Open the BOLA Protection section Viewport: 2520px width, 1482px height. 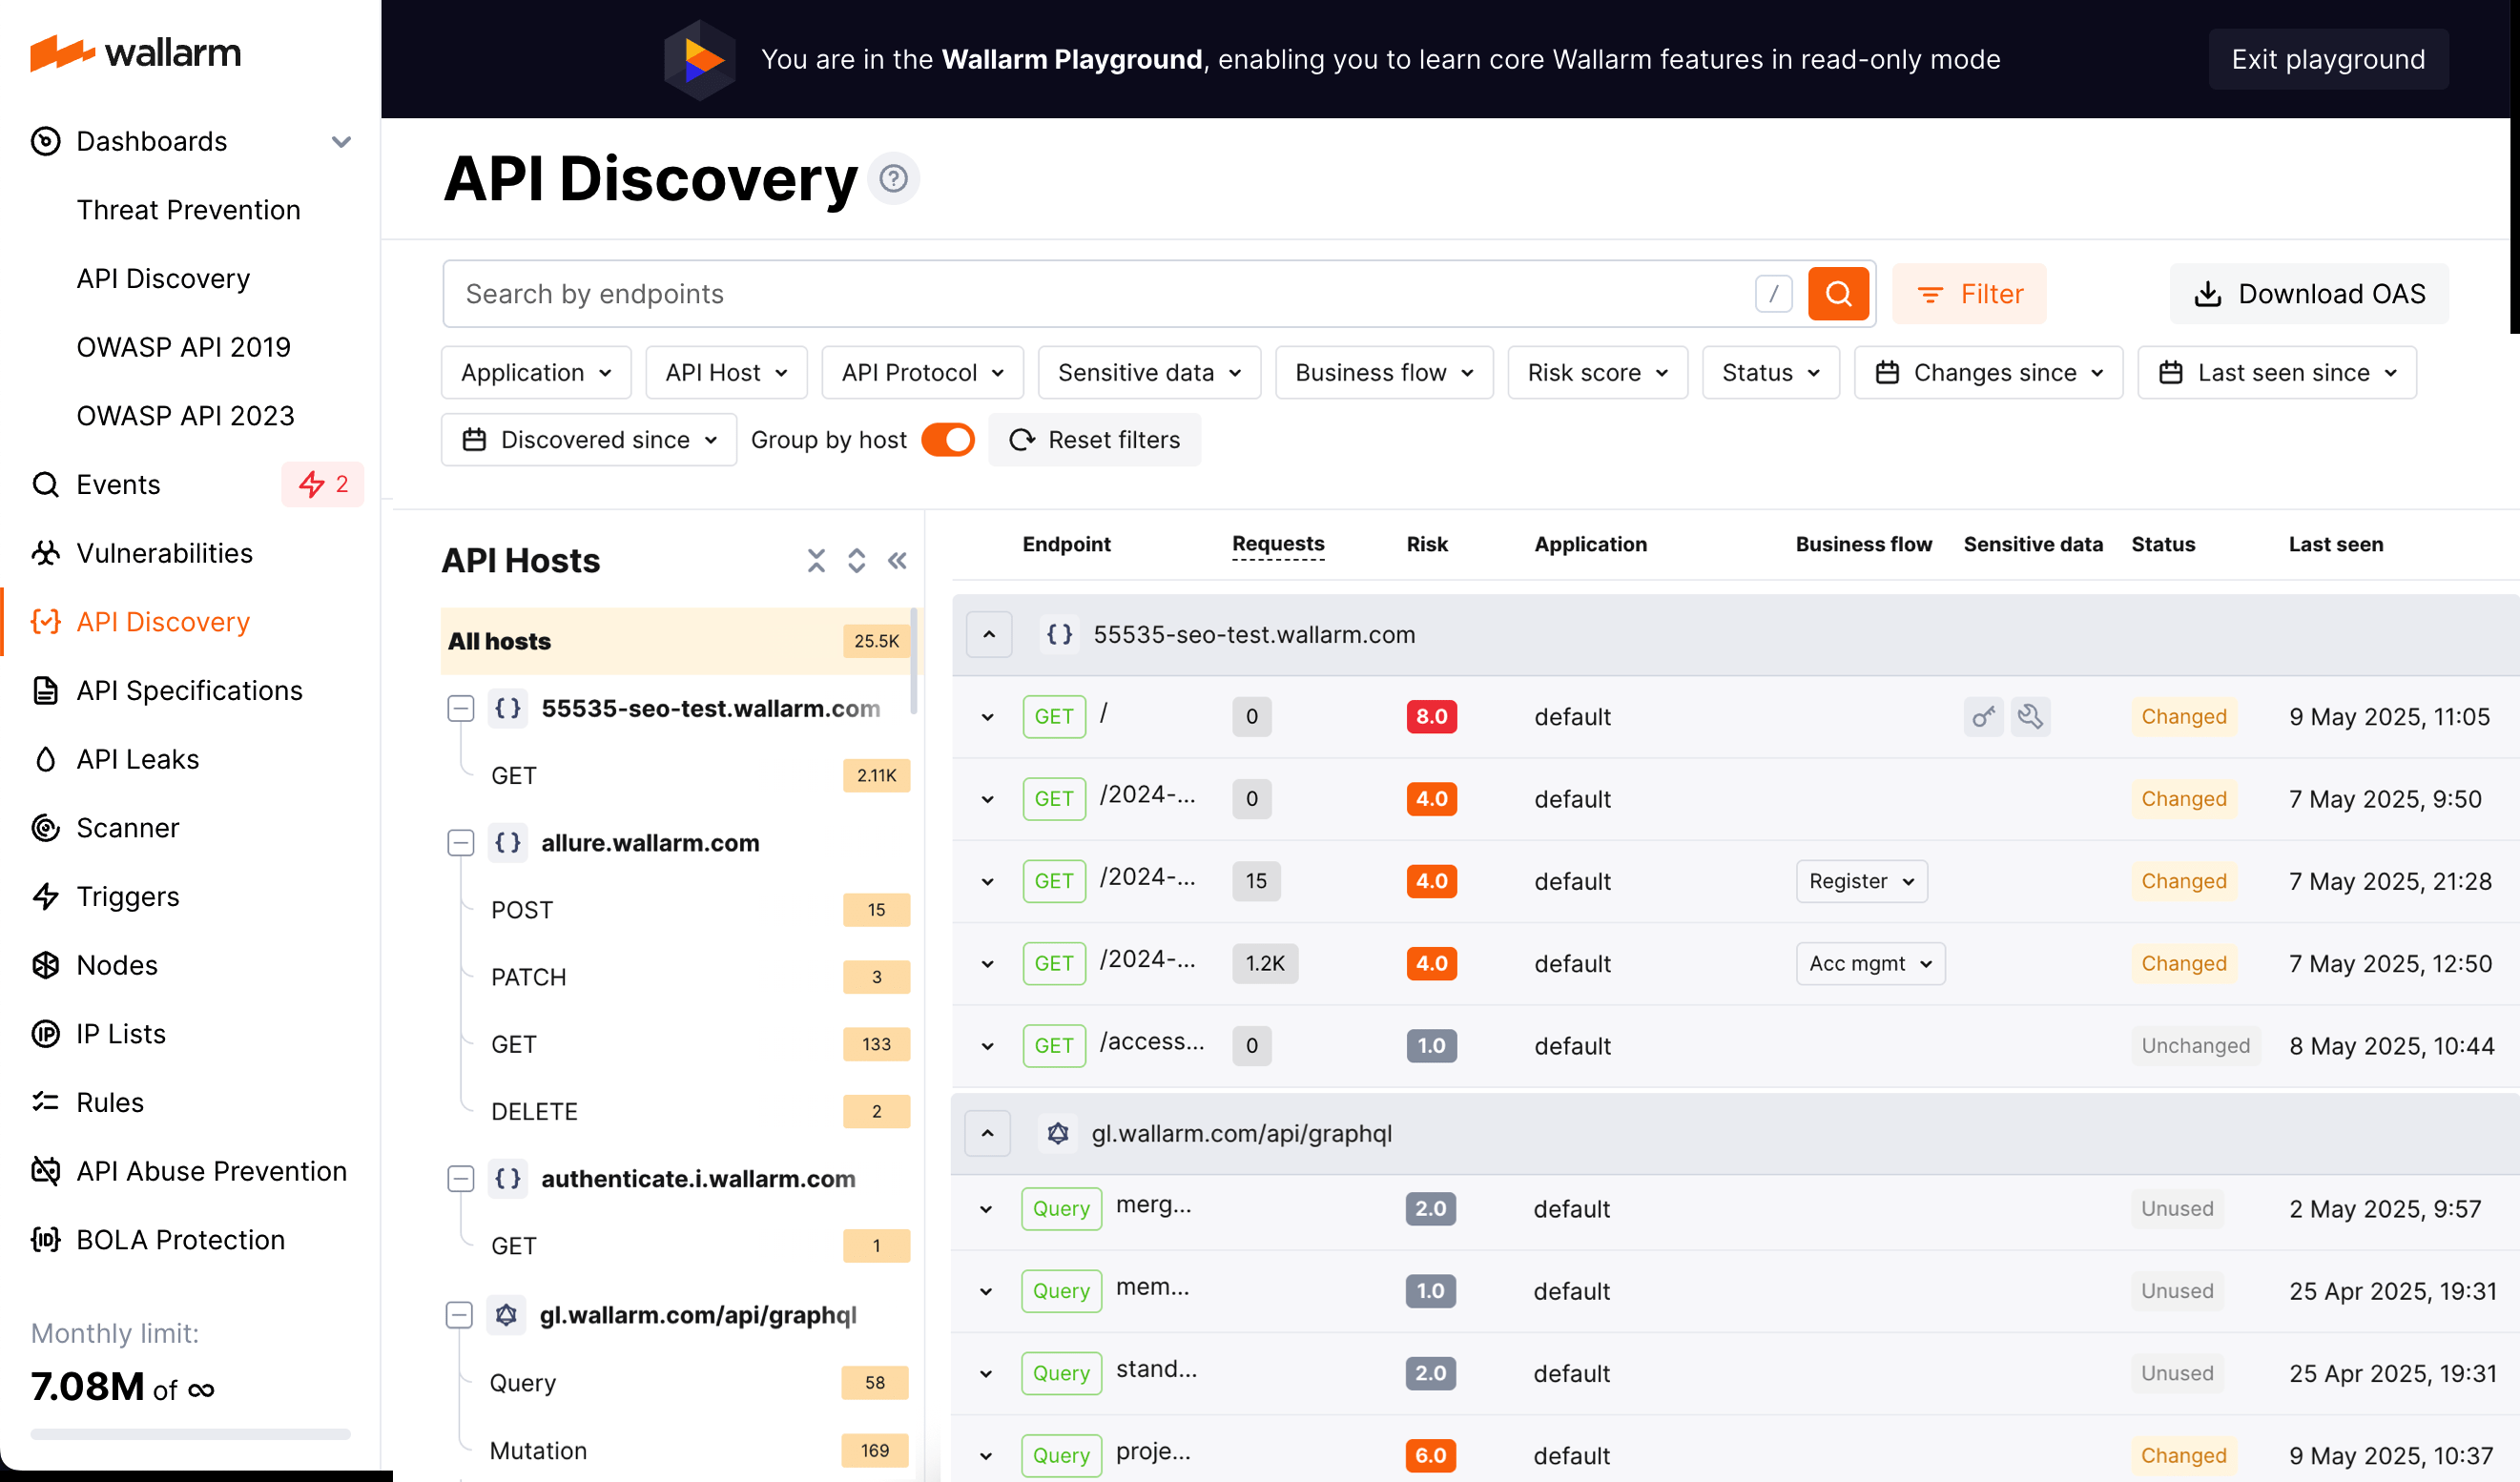(x=179, y=1239)
